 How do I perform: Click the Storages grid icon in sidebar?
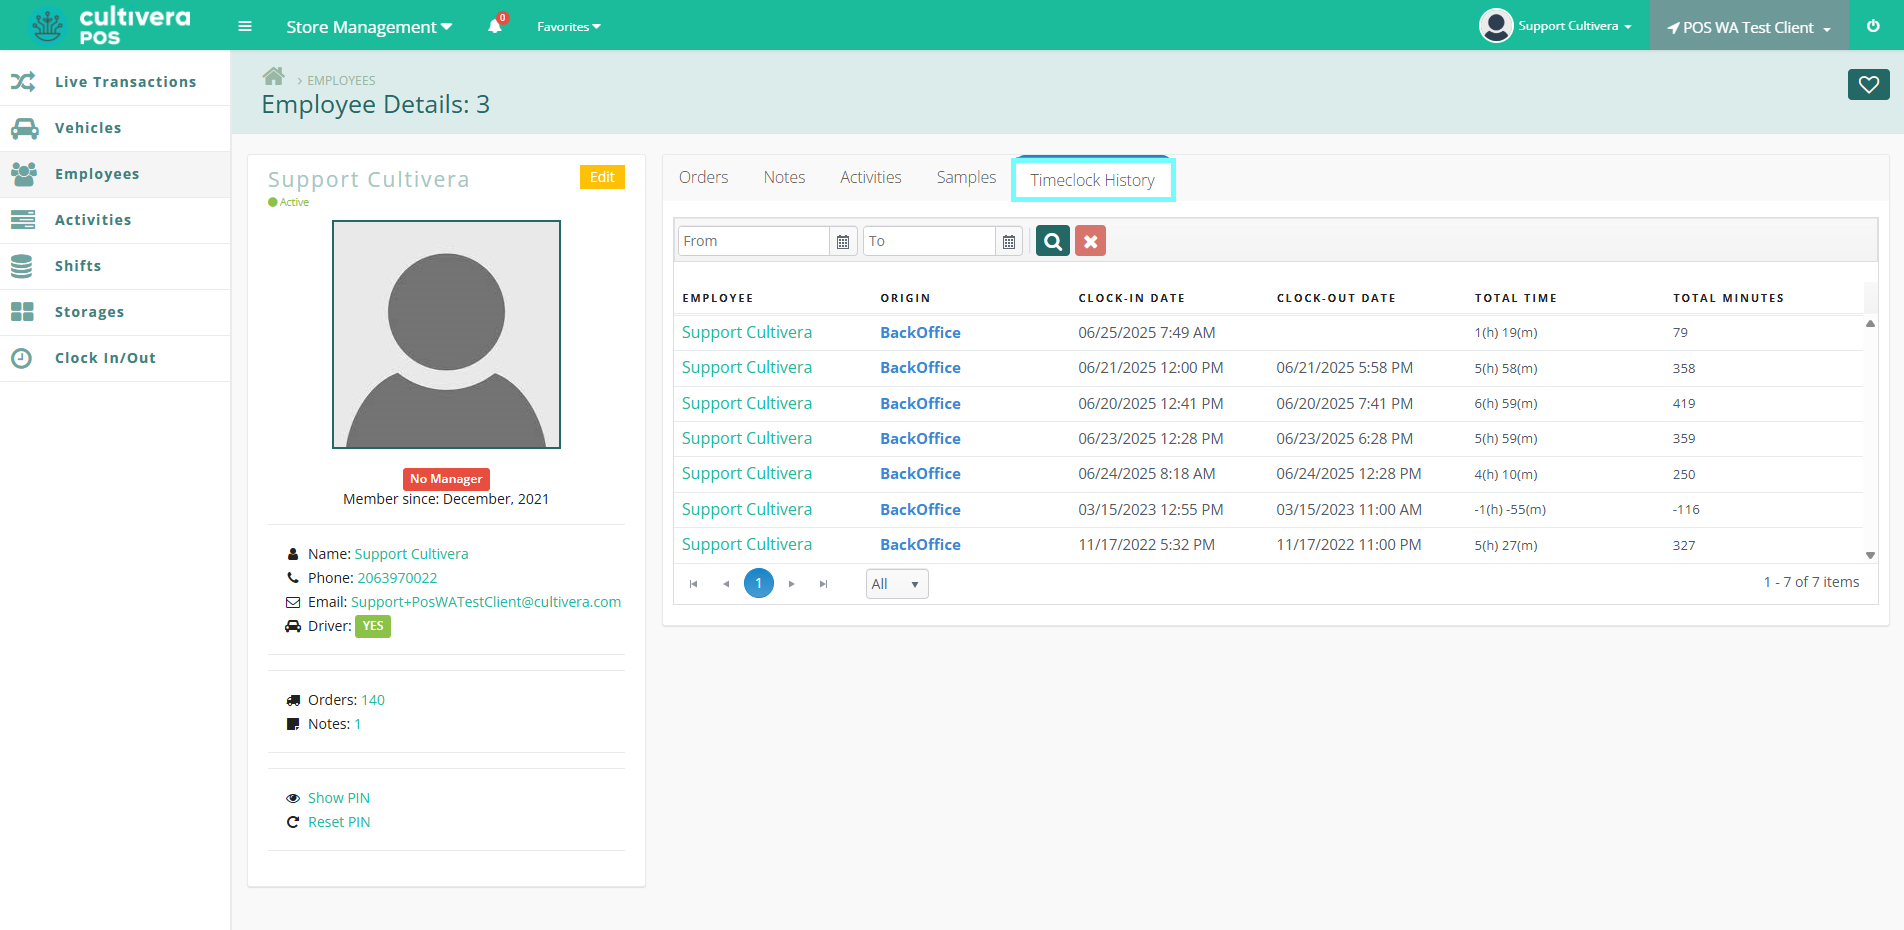click(x=22, y=312)
